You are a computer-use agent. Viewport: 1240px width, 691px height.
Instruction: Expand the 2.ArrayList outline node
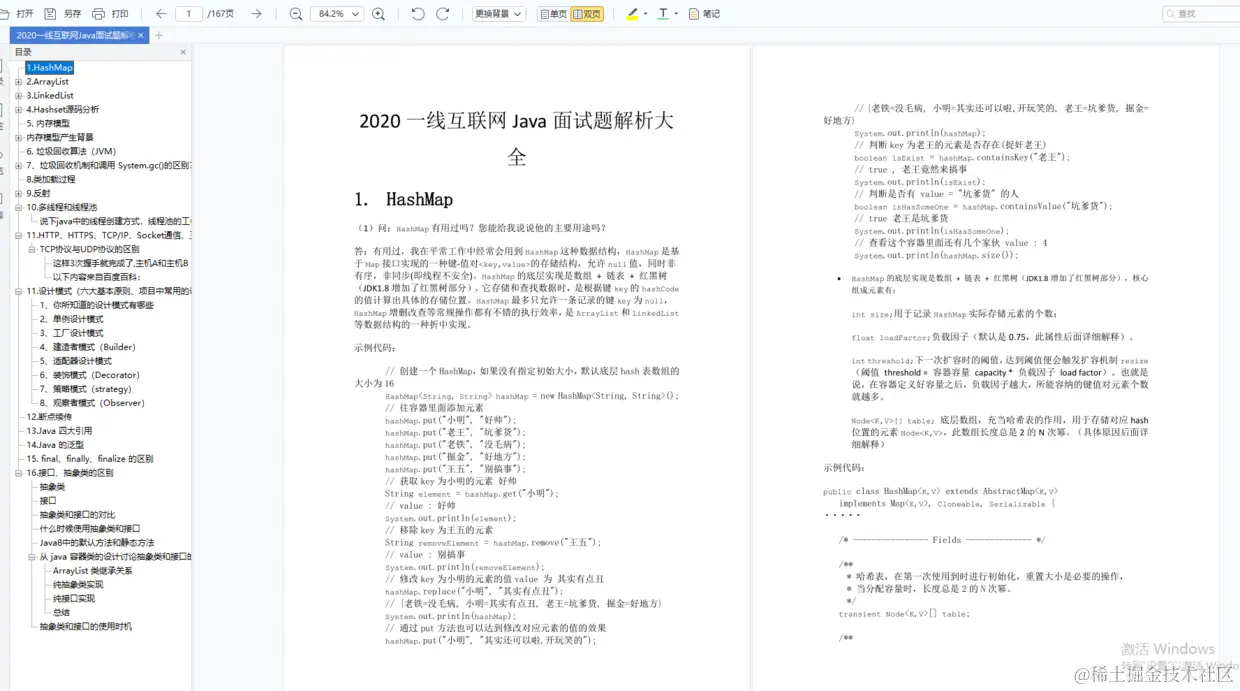coord(18,82)
